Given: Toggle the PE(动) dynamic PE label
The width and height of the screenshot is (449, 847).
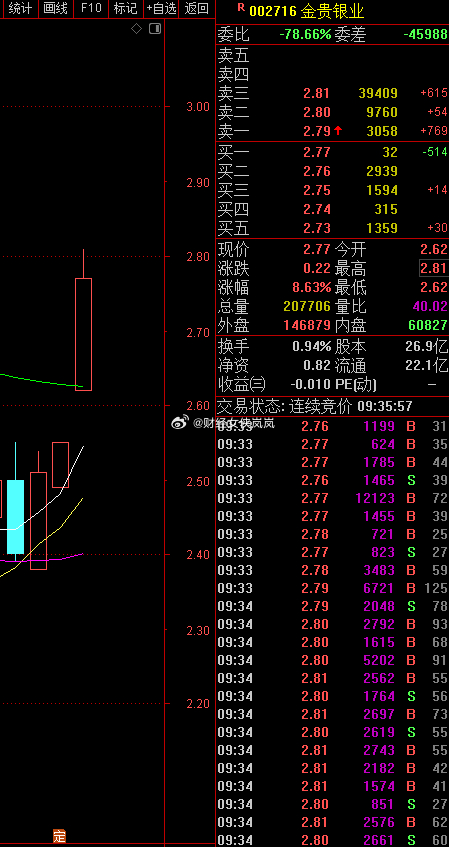Looking at the screenshot, I should click(355, 385).
